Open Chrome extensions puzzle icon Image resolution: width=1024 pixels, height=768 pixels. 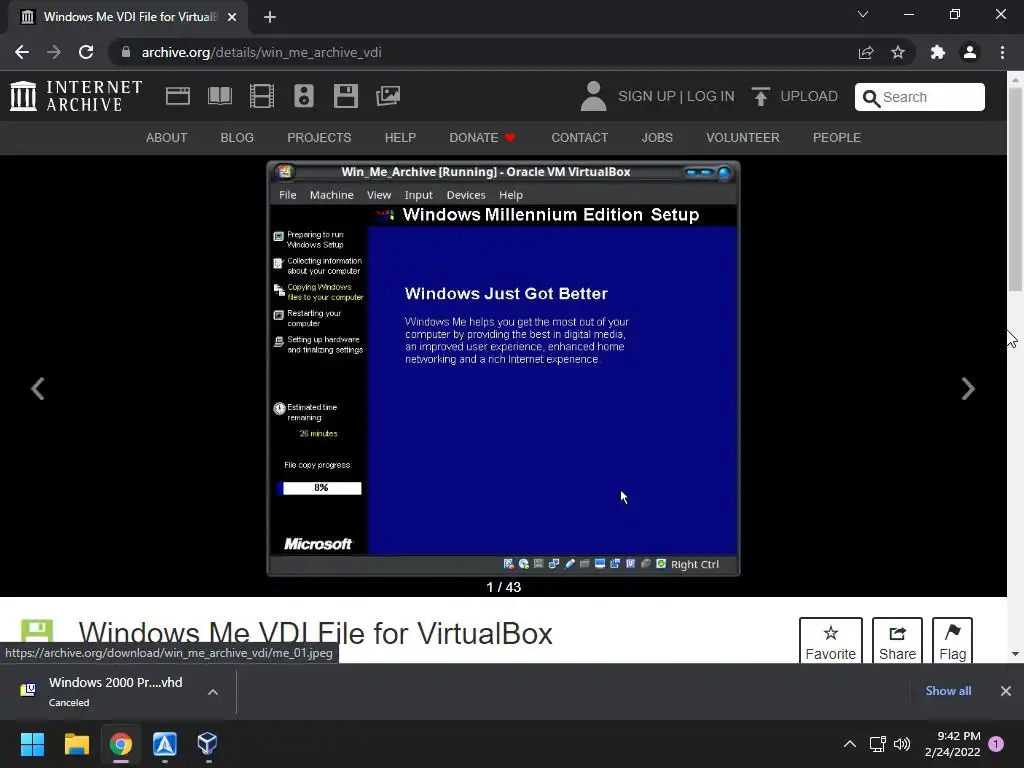938,52
